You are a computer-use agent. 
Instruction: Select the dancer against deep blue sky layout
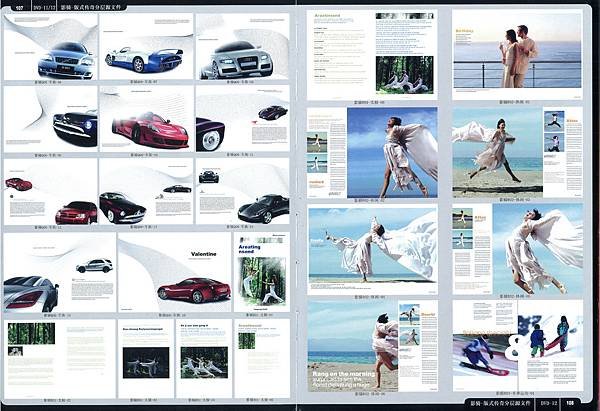372,152
